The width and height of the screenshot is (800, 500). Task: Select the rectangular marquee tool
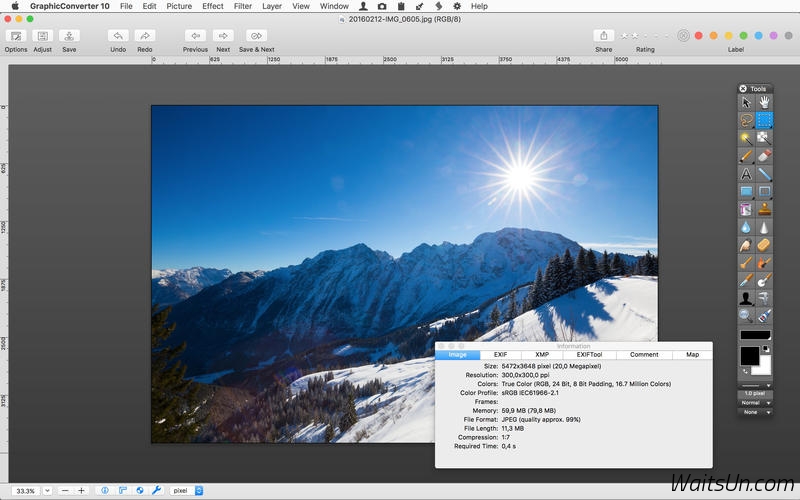coord(764,120)
